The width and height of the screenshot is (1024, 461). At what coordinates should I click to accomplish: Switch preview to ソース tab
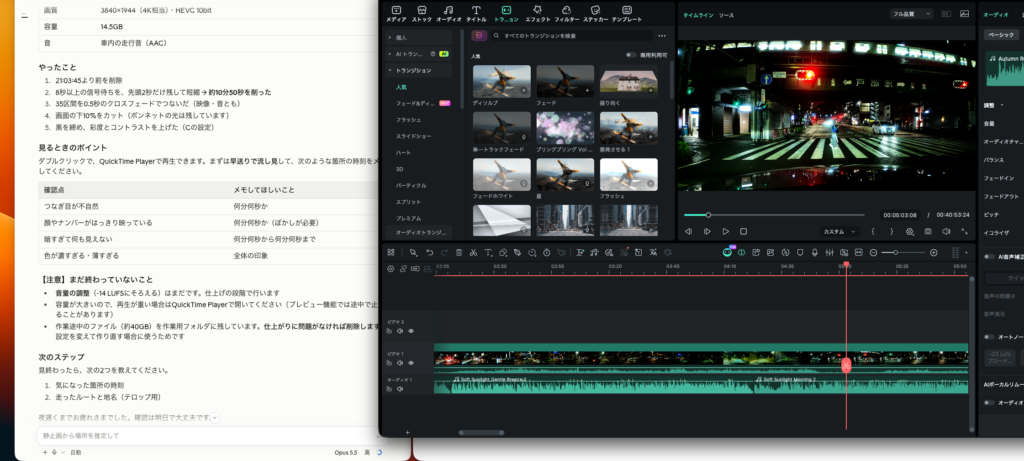726,14
